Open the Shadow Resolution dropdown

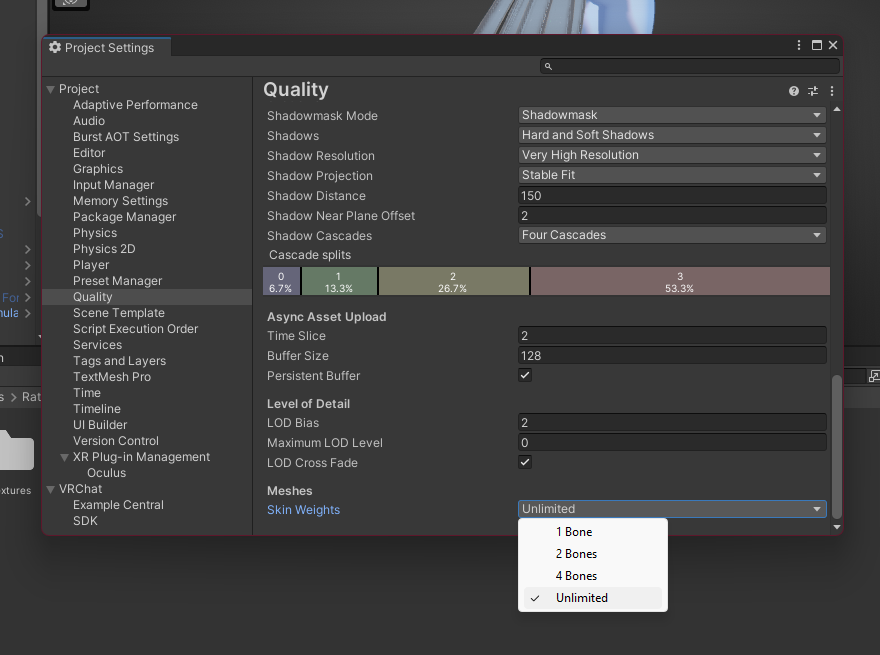(671, 155)
